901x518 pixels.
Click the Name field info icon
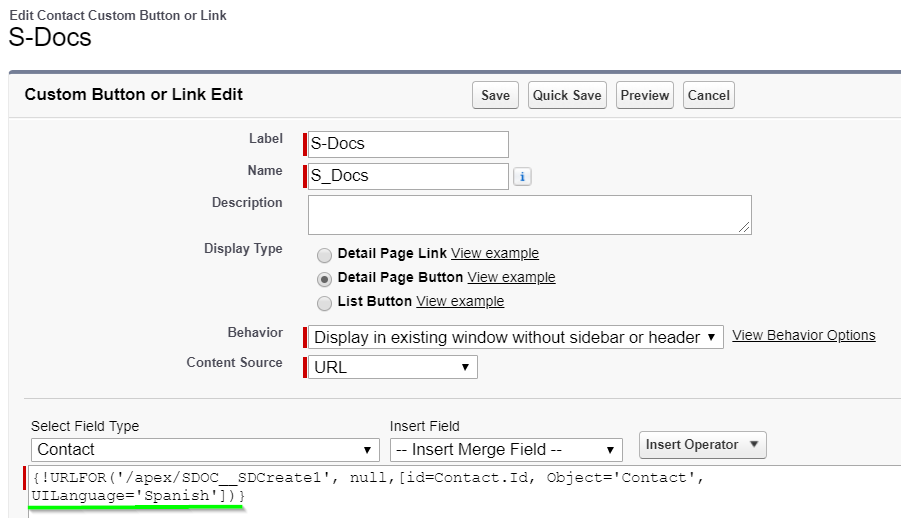click(x=522, y=176)
